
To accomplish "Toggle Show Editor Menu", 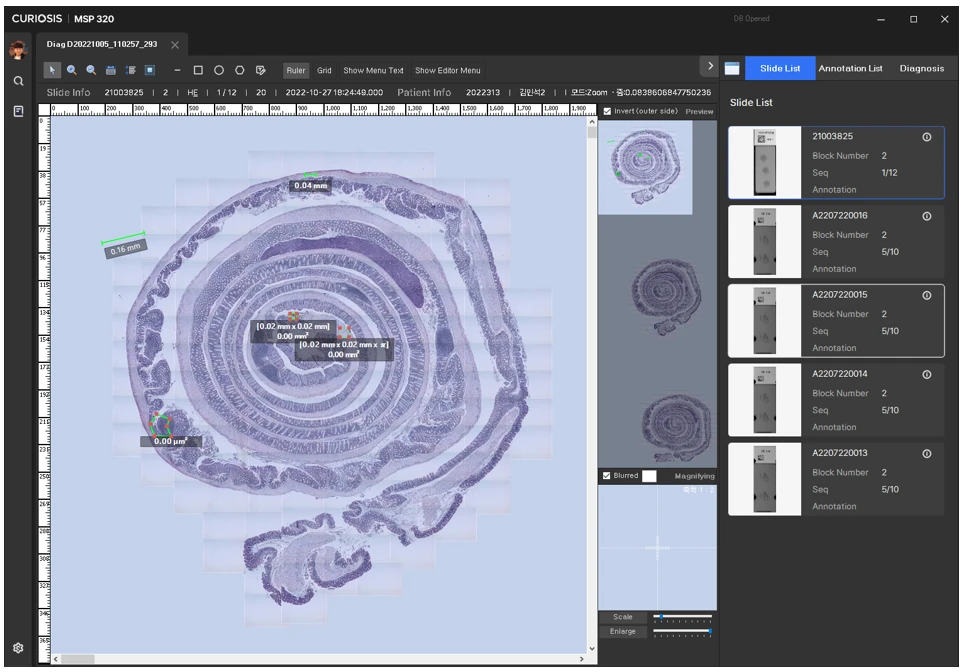I will click(x=448, y=70).
